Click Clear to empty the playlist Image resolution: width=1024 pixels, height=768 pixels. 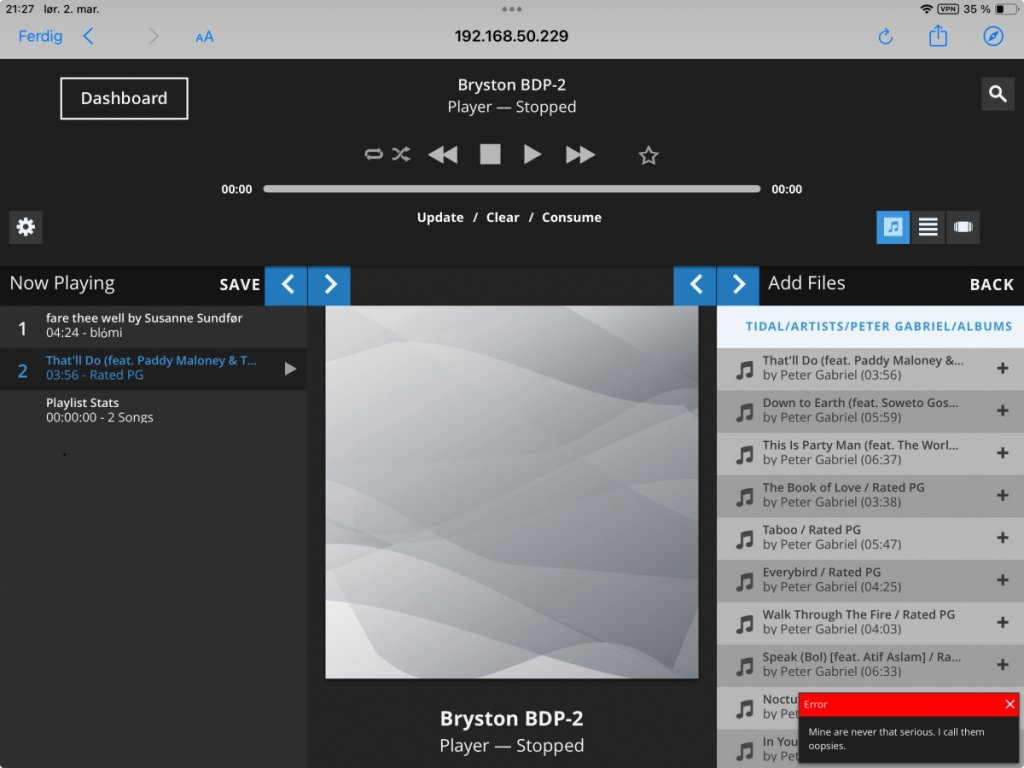tap(503, 217)
